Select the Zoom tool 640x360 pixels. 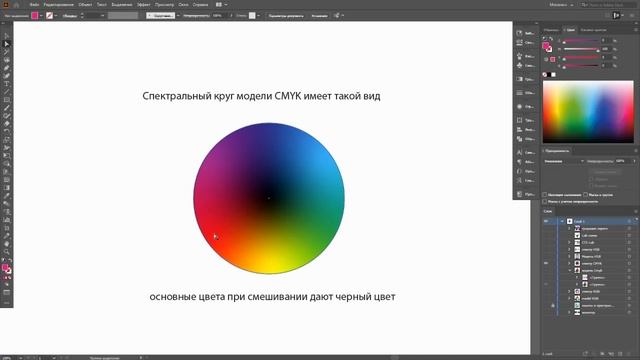7,251
